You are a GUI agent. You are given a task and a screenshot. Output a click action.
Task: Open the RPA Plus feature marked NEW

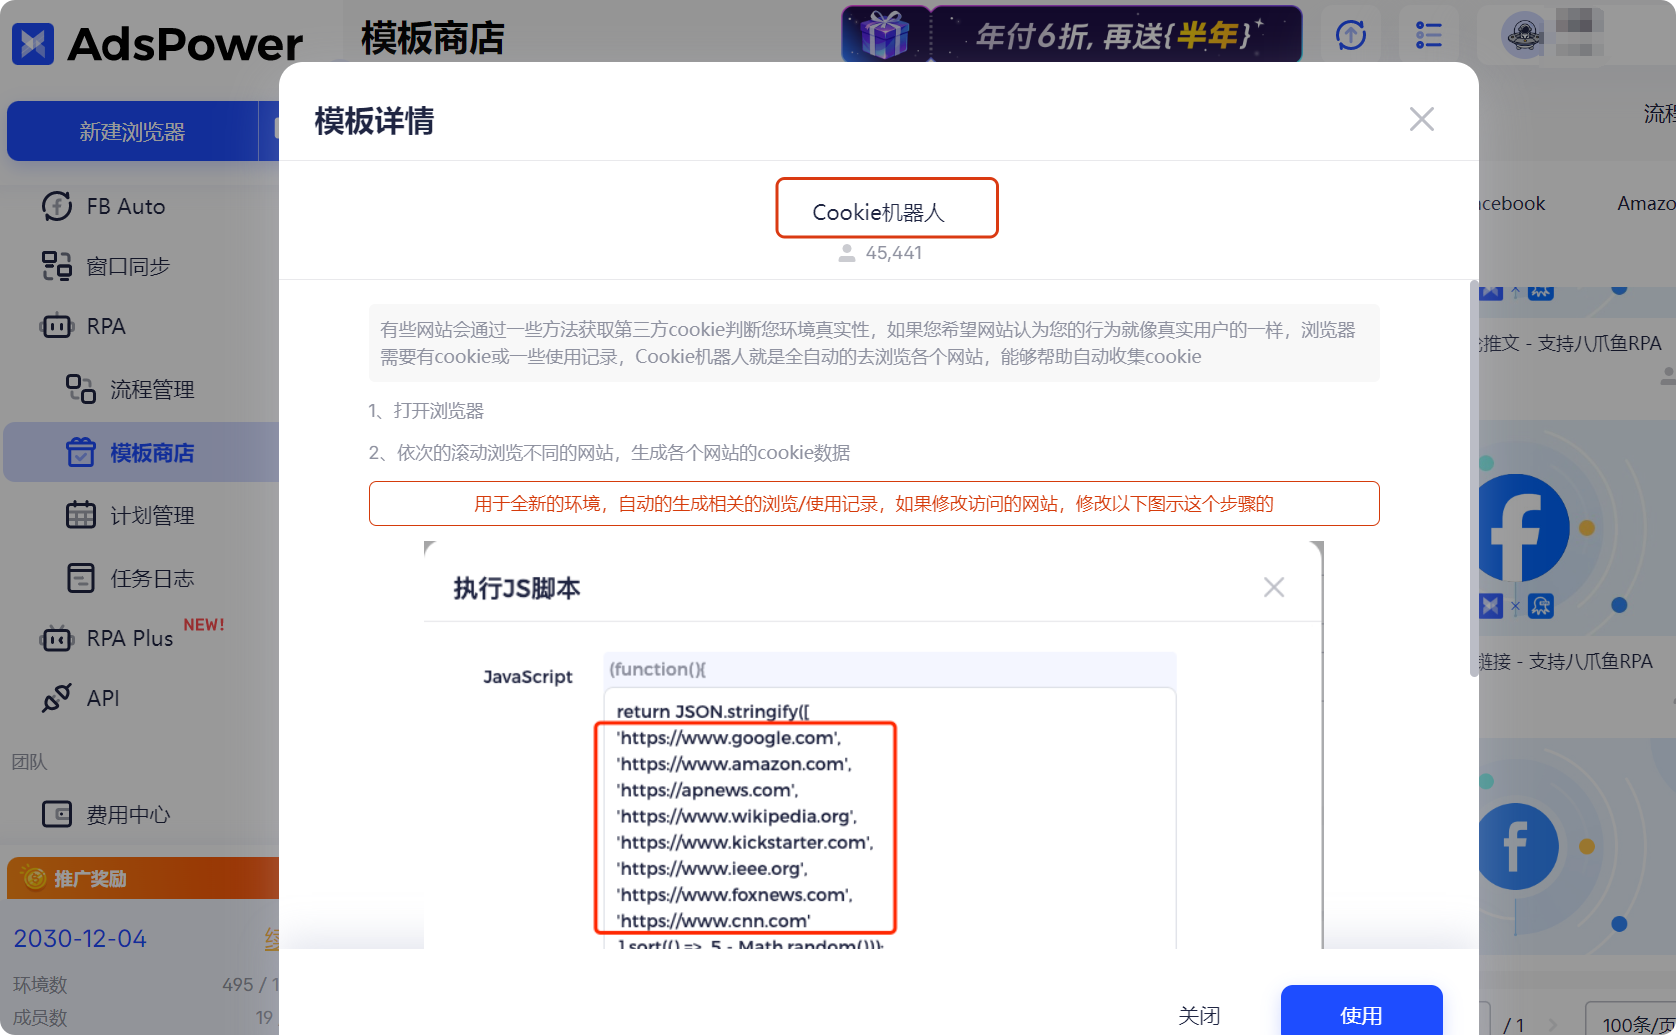pos(57,638)
